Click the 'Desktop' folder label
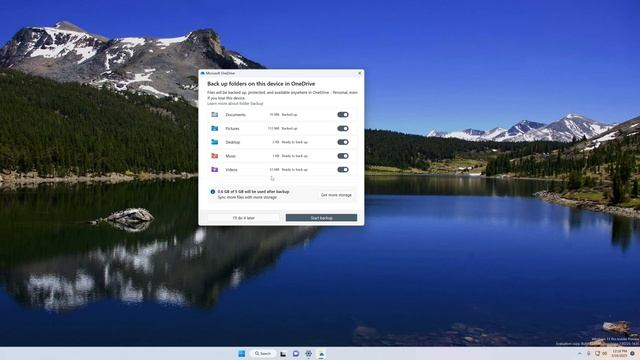 [x=233, y=142]
